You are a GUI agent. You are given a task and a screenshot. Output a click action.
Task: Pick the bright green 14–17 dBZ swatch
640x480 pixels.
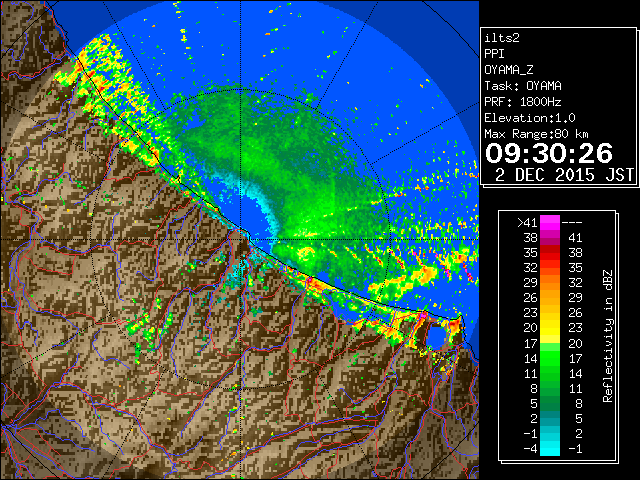tap(550, 358)
